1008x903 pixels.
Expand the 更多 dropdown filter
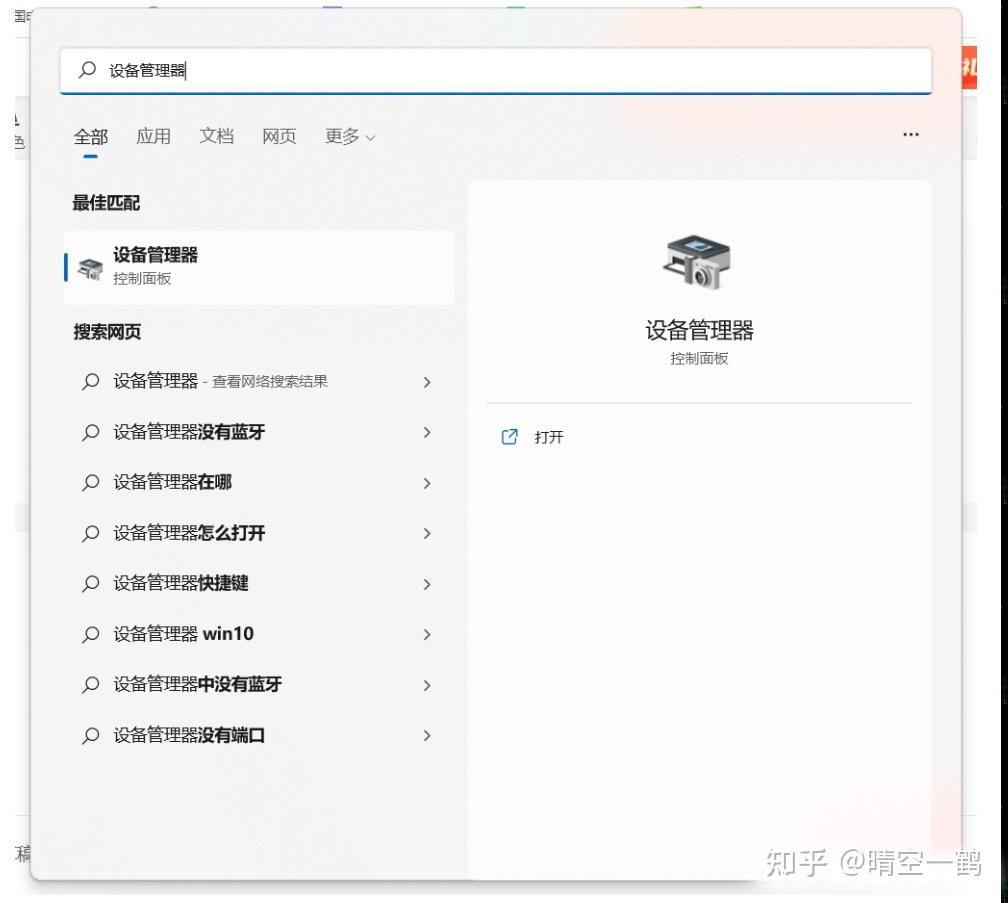click(x=350, y=136)
